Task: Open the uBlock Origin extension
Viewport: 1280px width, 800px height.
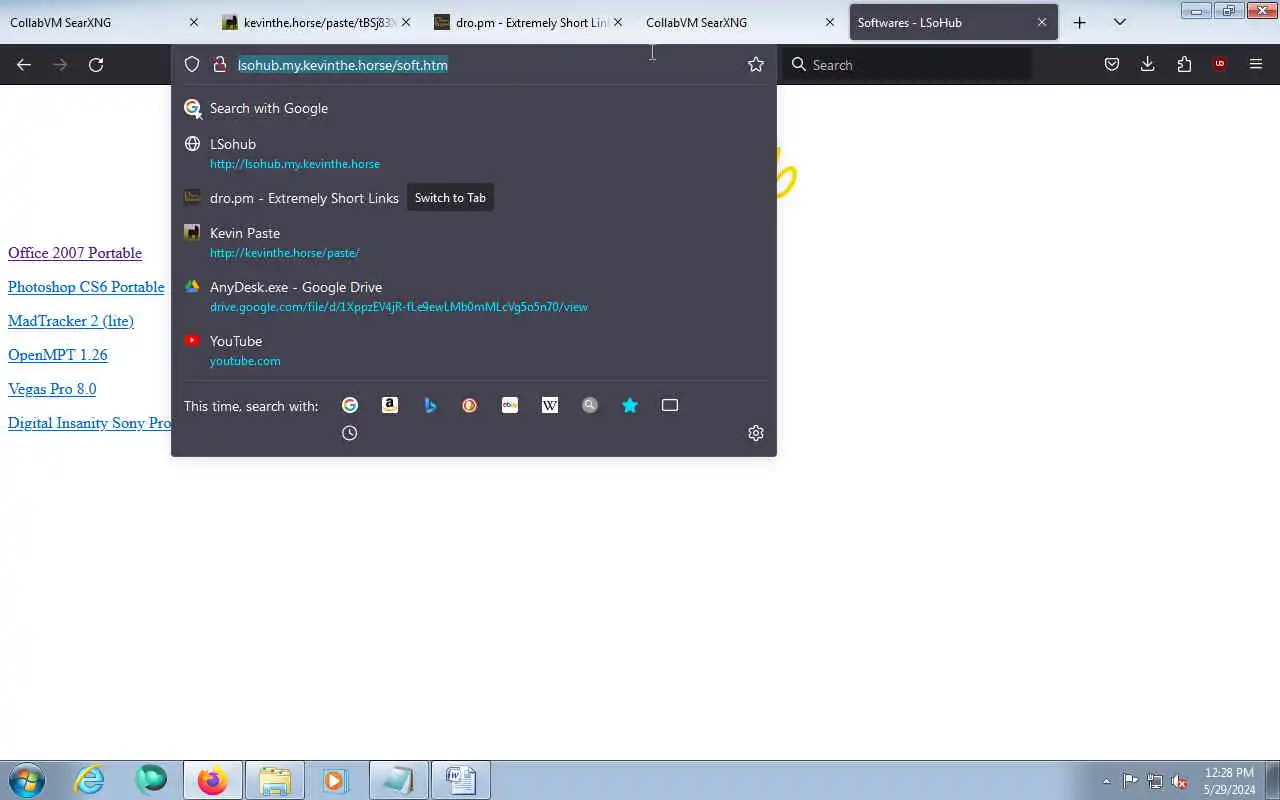Action: (1220, 65)
